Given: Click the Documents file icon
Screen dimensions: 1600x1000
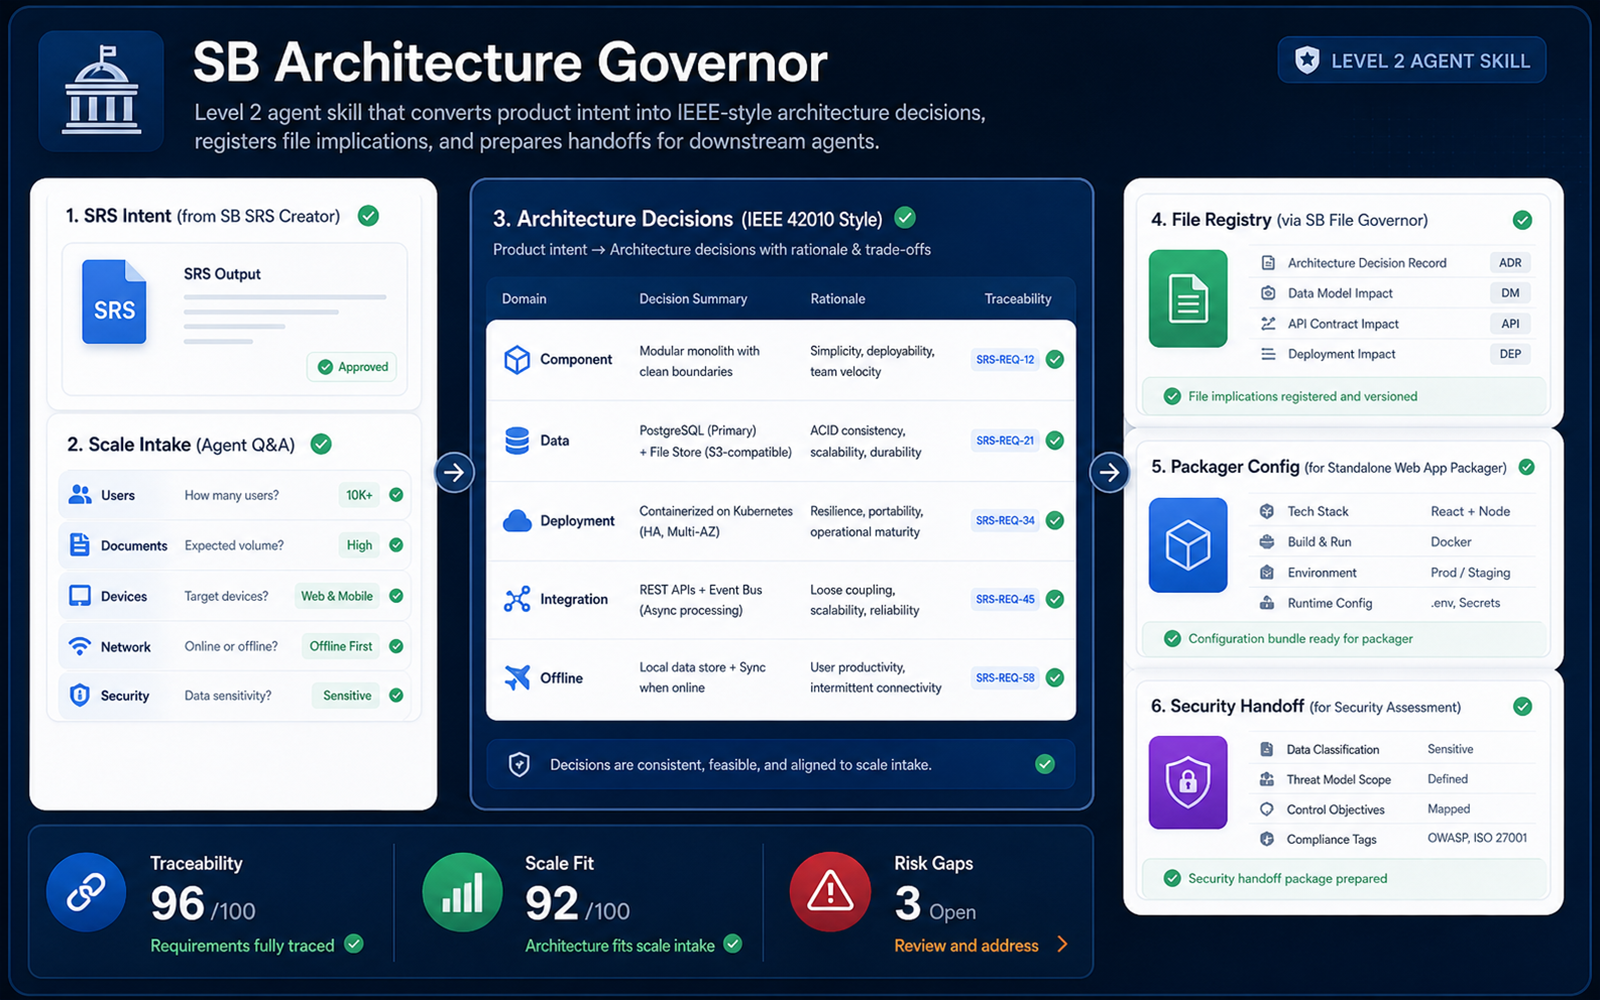Looking at the screenshot, I should click(80, 545).
